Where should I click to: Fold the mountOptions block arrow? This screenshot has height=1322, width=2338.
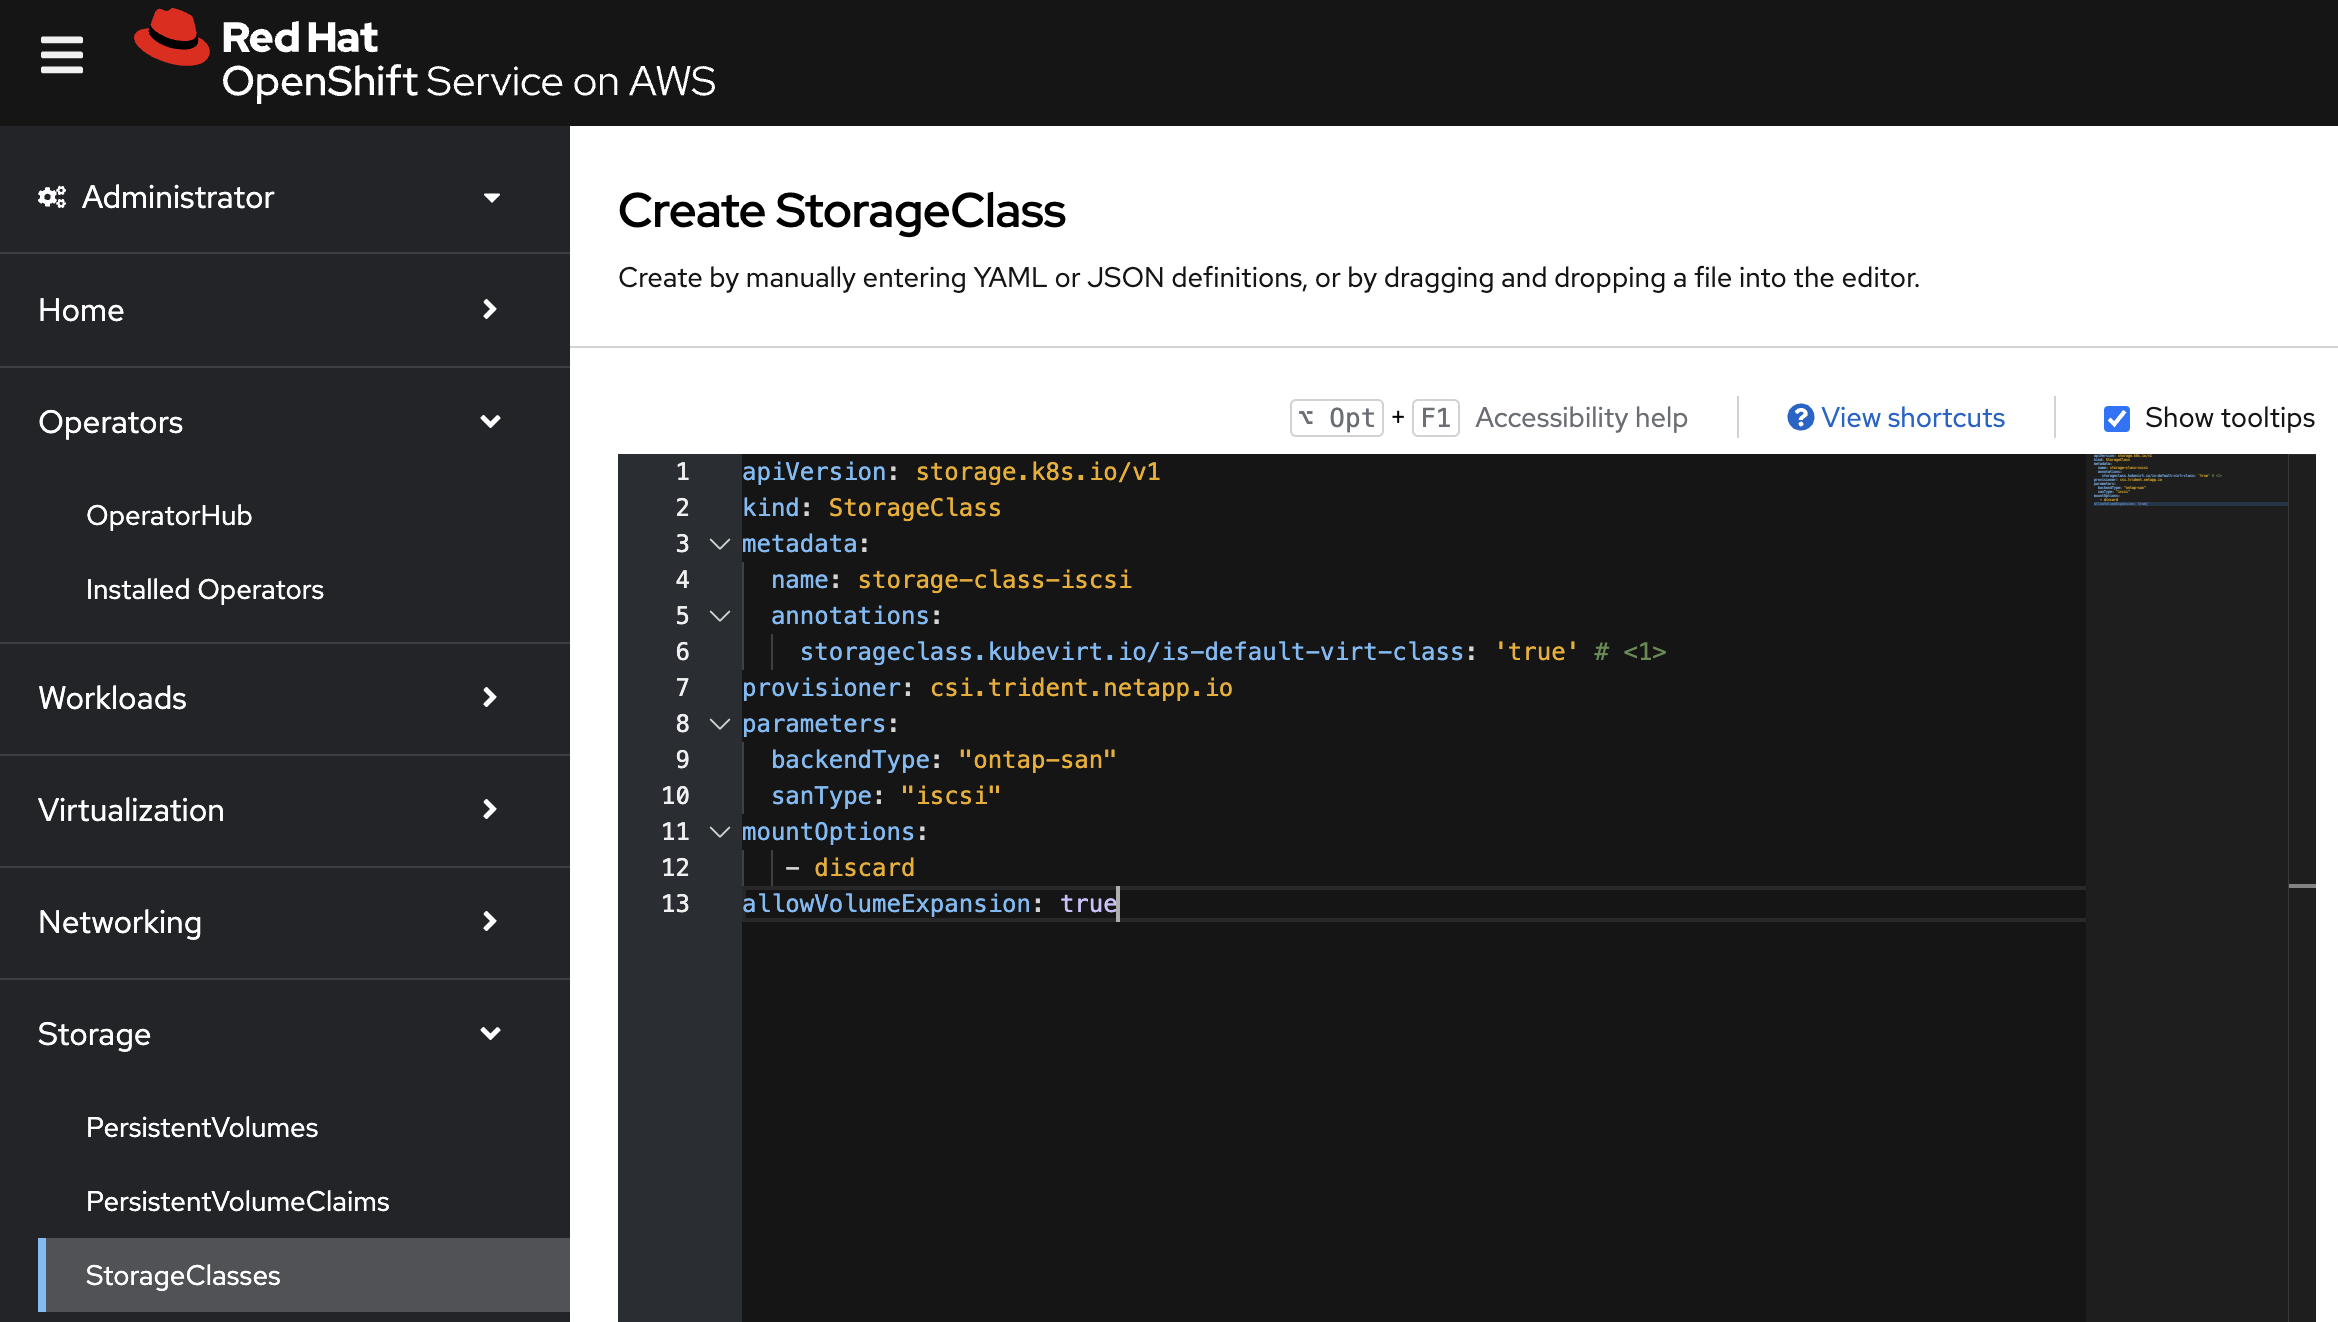(x=719, y=832)
